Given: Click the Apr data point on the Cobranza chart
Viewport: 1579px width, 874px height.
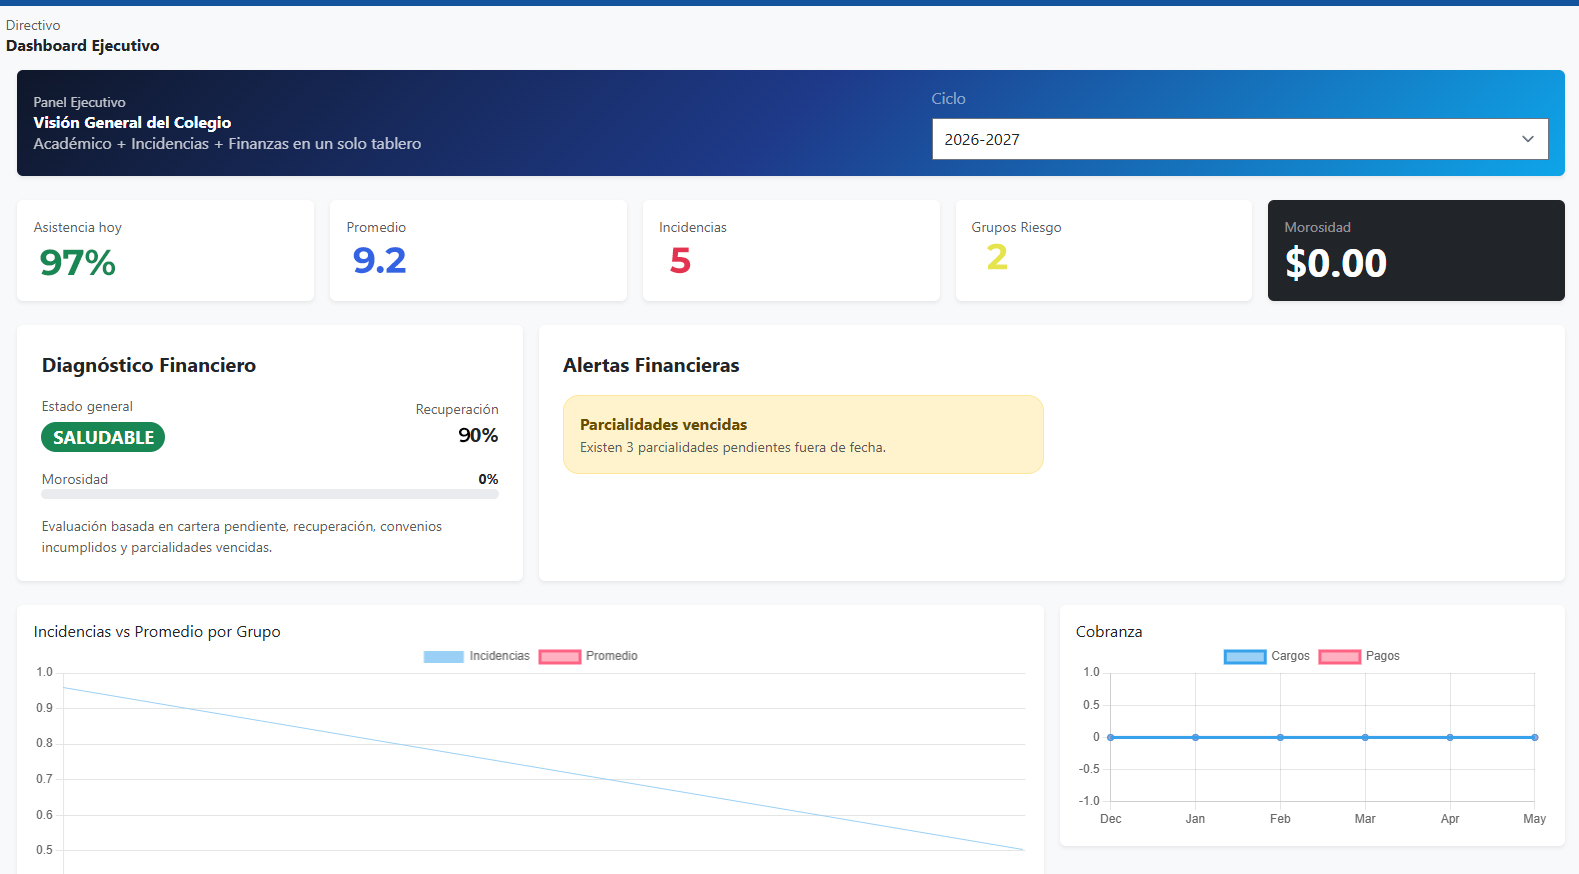Looking at the screenshot, I should (x=1450, y=737).
